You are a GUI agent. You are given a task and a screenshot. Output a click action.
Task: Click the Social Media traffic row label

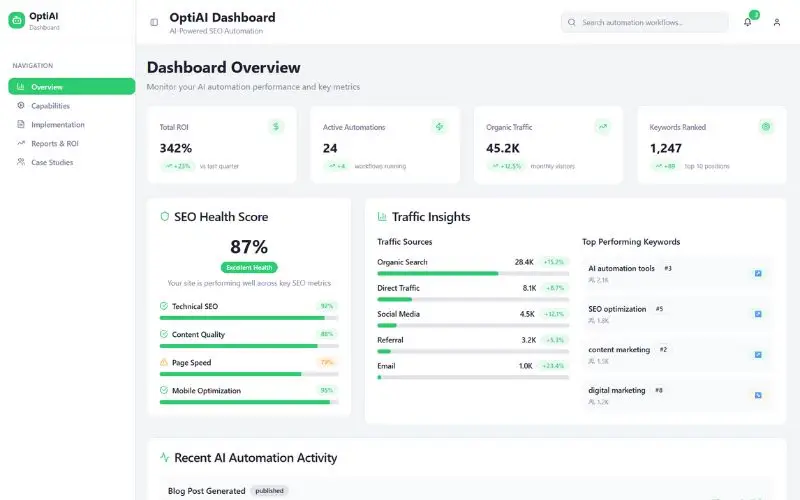[x=398, y=314]
